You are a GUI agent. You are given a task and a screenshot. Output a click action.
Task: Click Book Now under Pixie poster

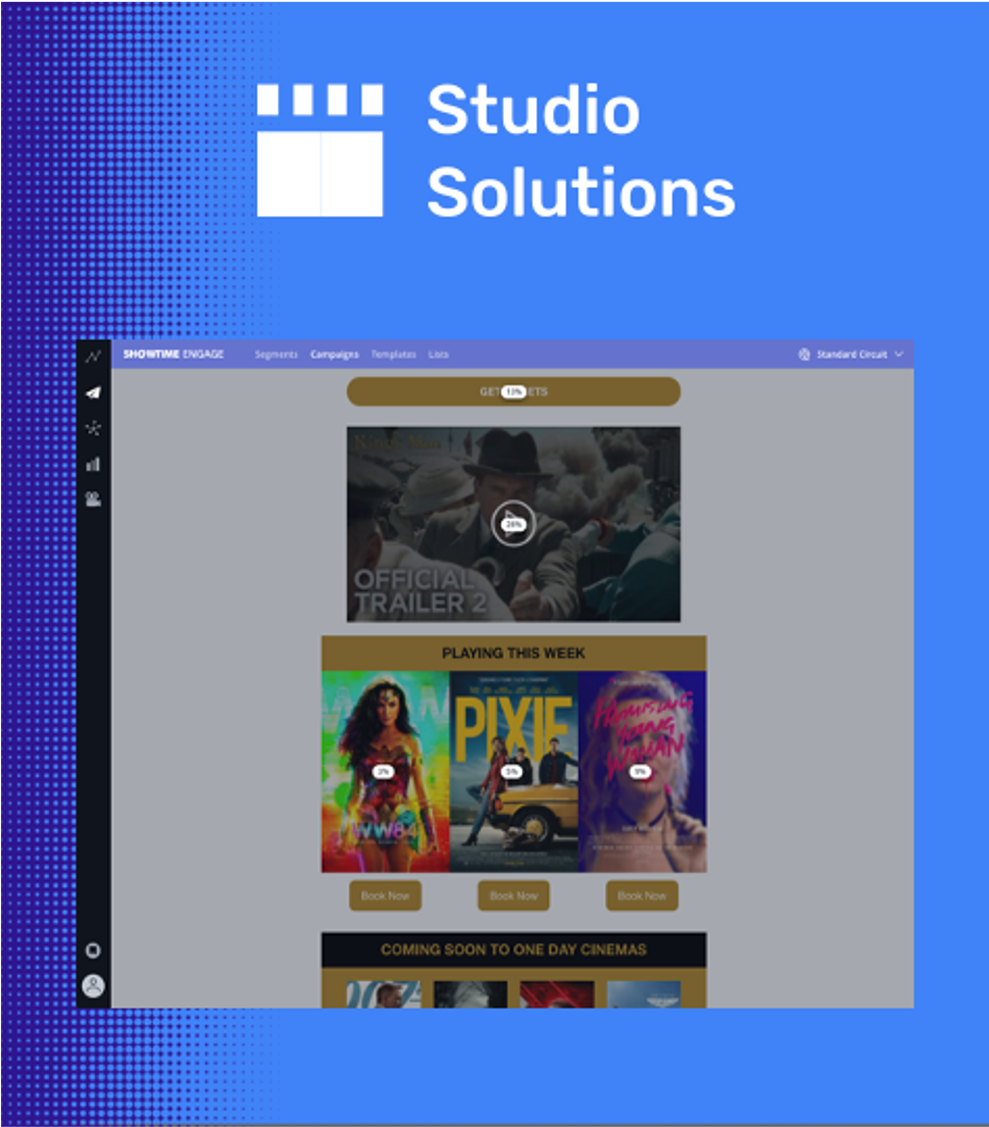tap(513, 896)
